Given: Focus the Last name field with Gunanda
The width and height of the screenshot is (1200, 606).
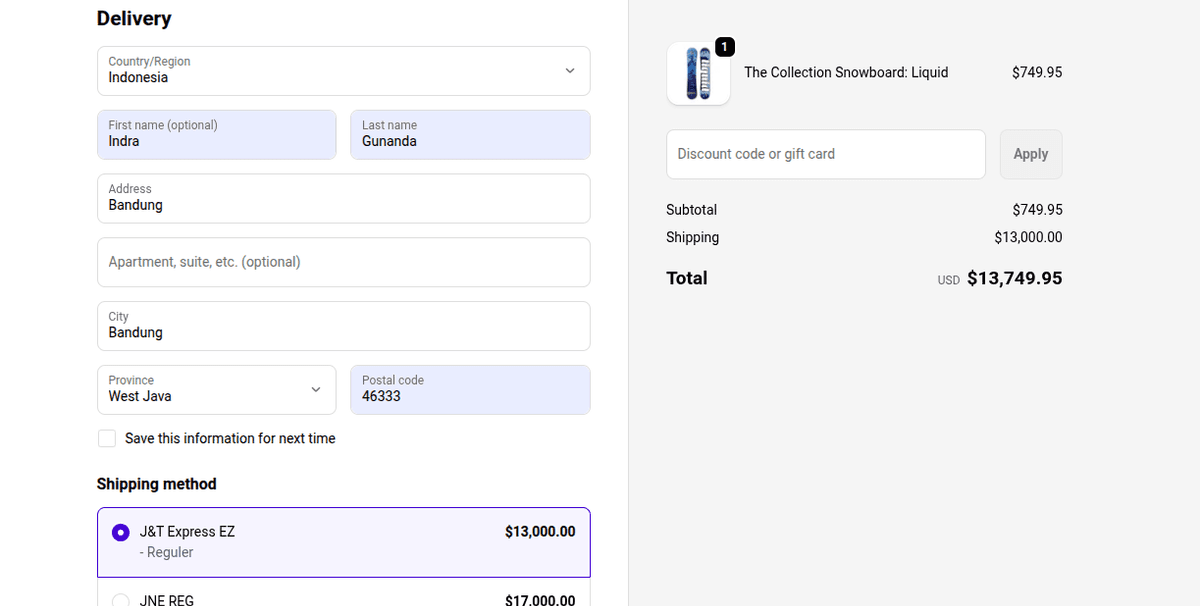Looking at the screenshot, I should click(470, 135).
